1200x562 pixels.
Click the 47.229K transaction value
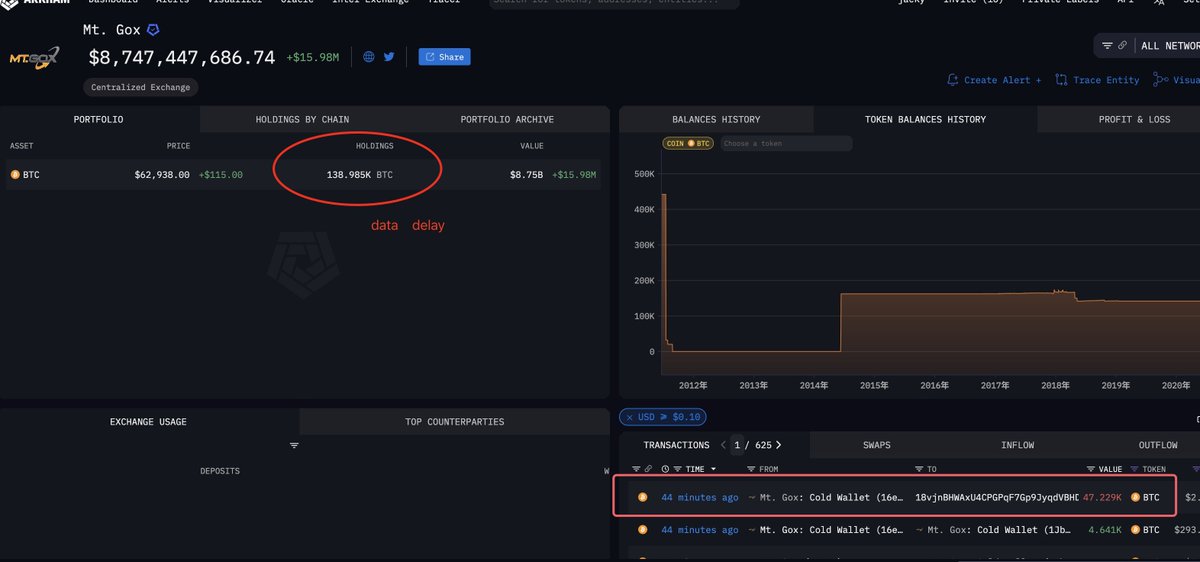pos(1103,497)
